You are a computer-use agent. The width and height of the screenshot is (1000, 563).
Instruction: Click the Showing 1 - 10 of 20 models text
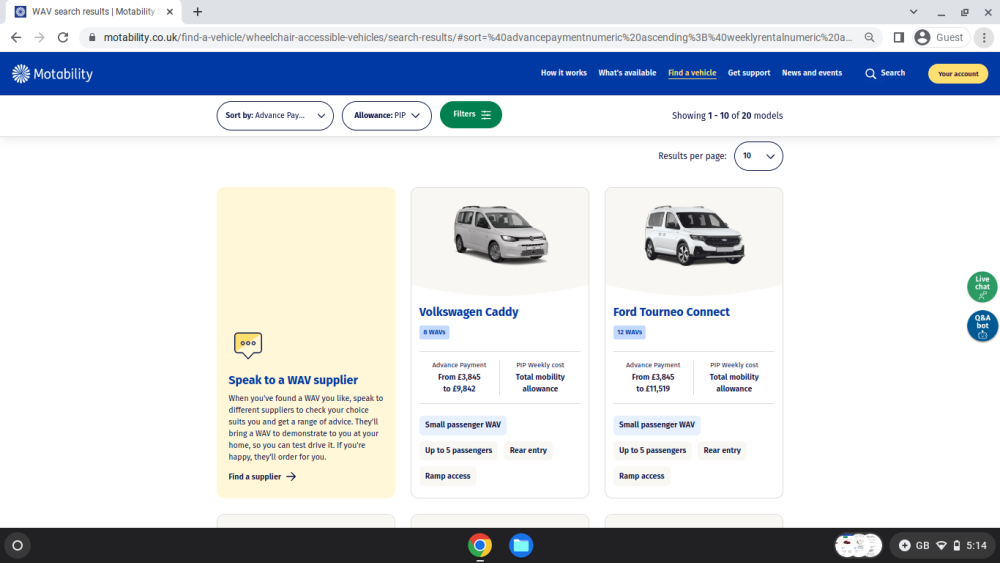[727, 115]
